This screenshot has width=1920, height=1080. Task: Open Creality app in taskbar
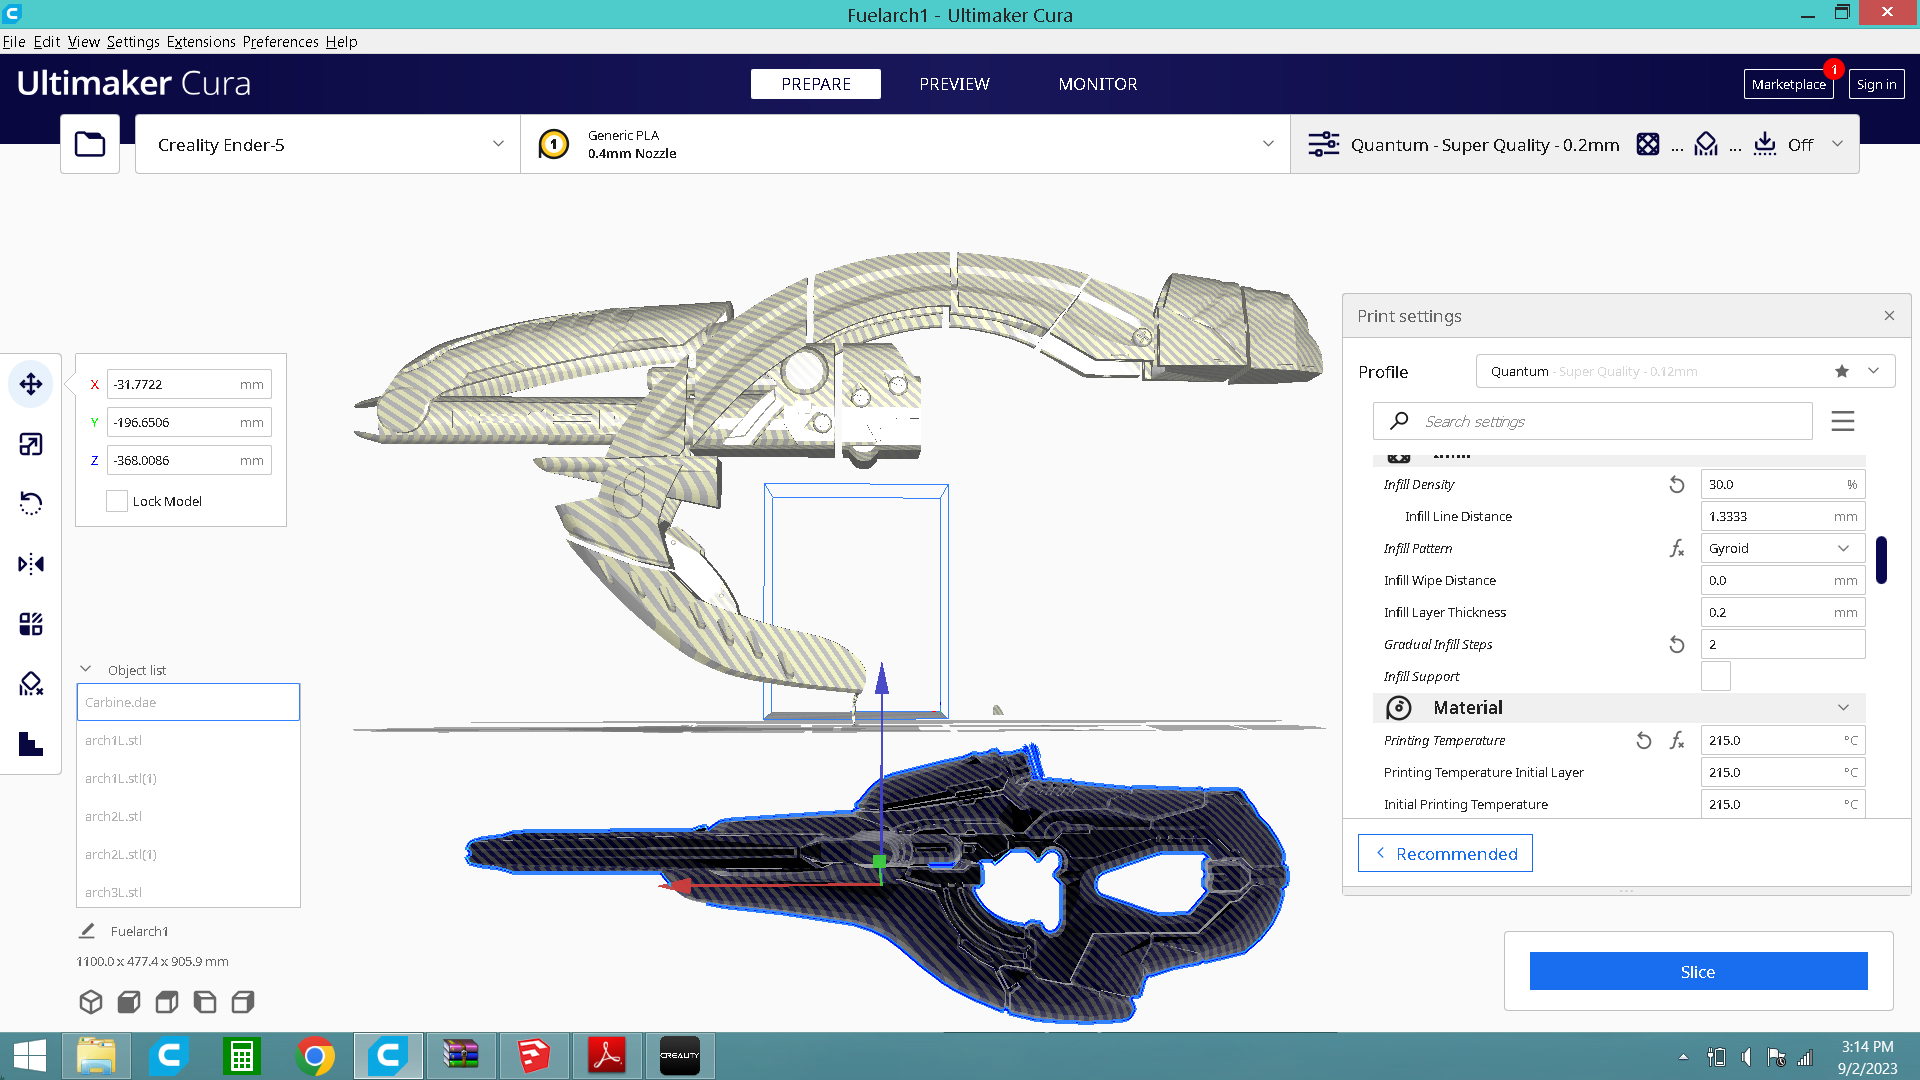click(x=680, y=1056)
